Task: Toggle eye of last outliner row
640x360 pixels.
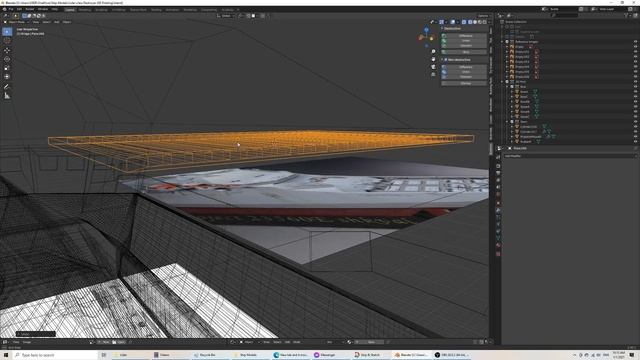Action: click(x=635, y=141)
